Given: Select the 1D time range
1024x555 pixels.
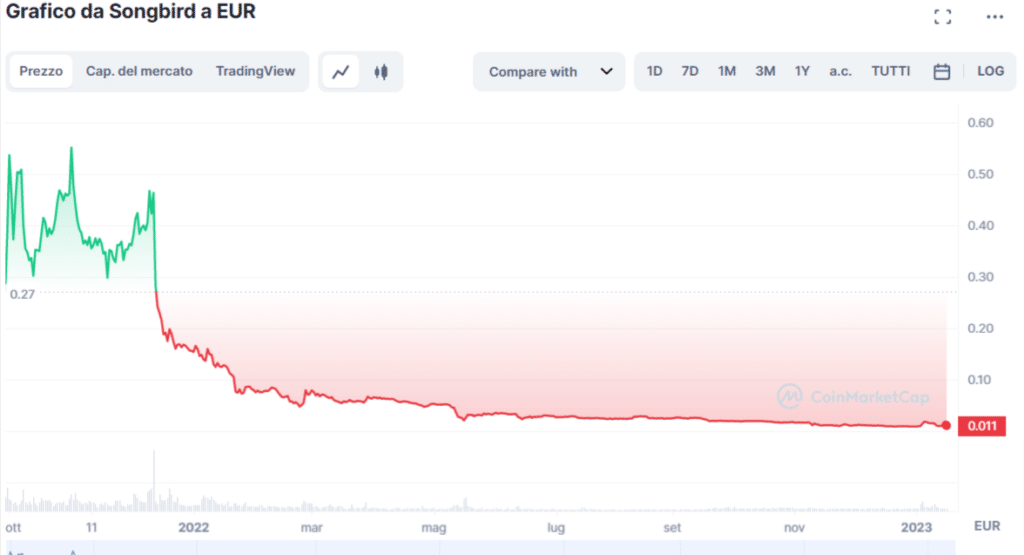Looking at the screenshot, I should [654, 71].
